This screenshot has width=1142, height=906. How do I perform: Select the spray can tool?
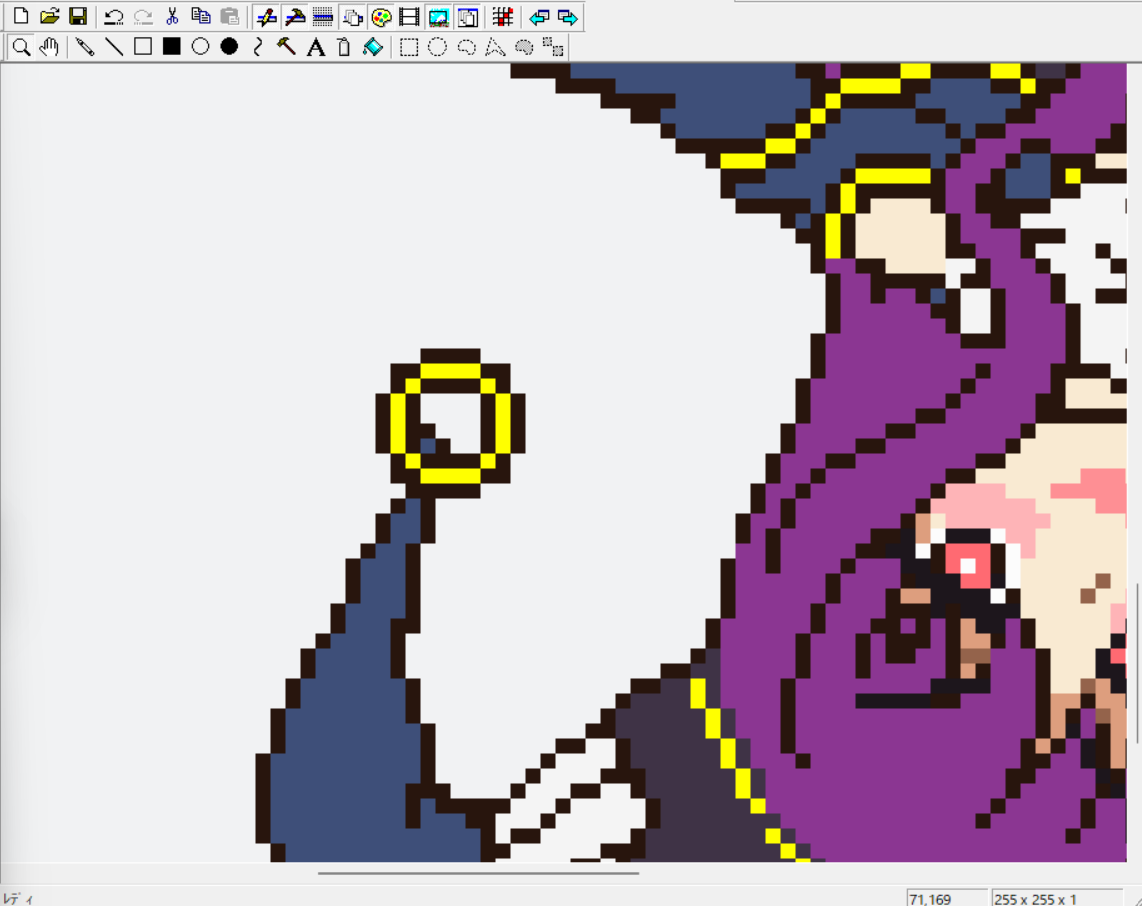pyautogui.click(x=344, y=47)
